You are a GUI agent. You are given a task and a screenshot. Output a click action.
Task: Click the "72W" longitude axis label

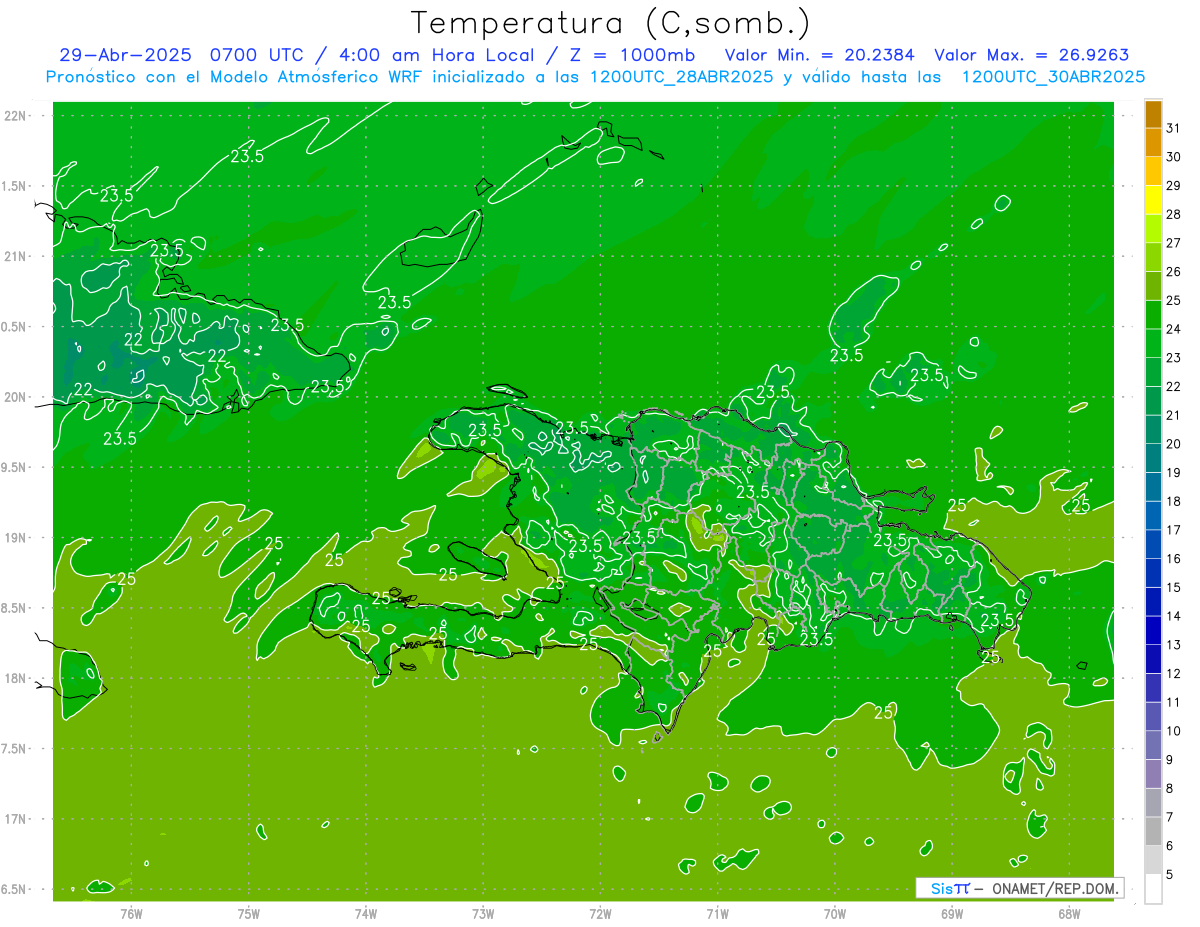tap(600, 913)
